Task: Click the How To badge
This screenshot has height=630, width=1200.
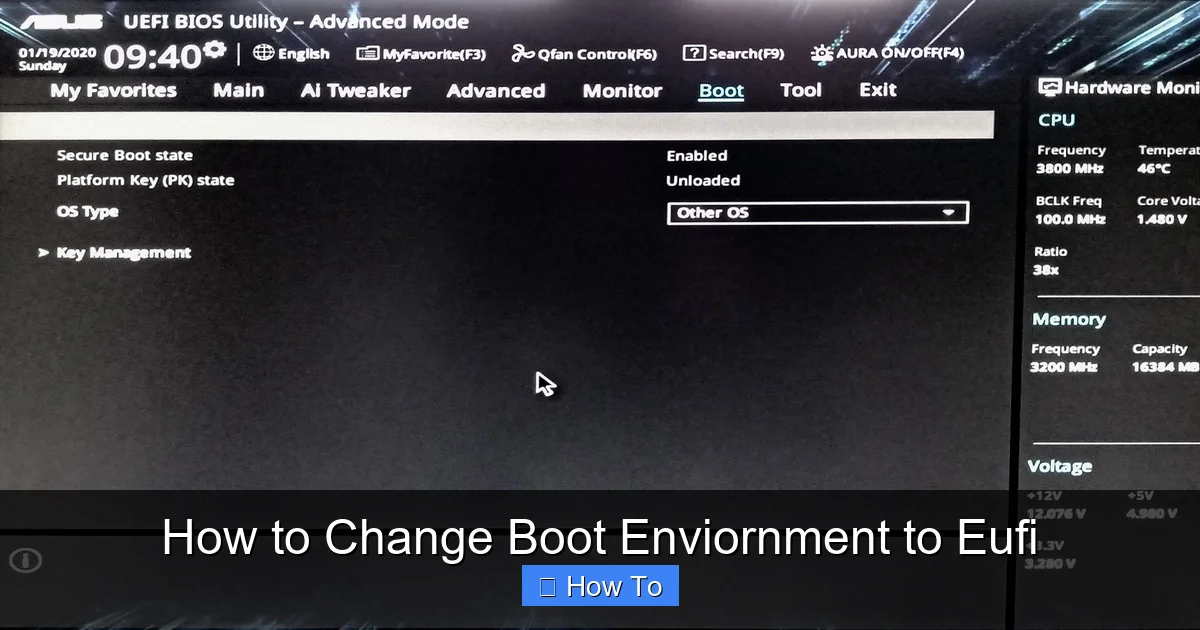Action: click(x=599, y=586)
